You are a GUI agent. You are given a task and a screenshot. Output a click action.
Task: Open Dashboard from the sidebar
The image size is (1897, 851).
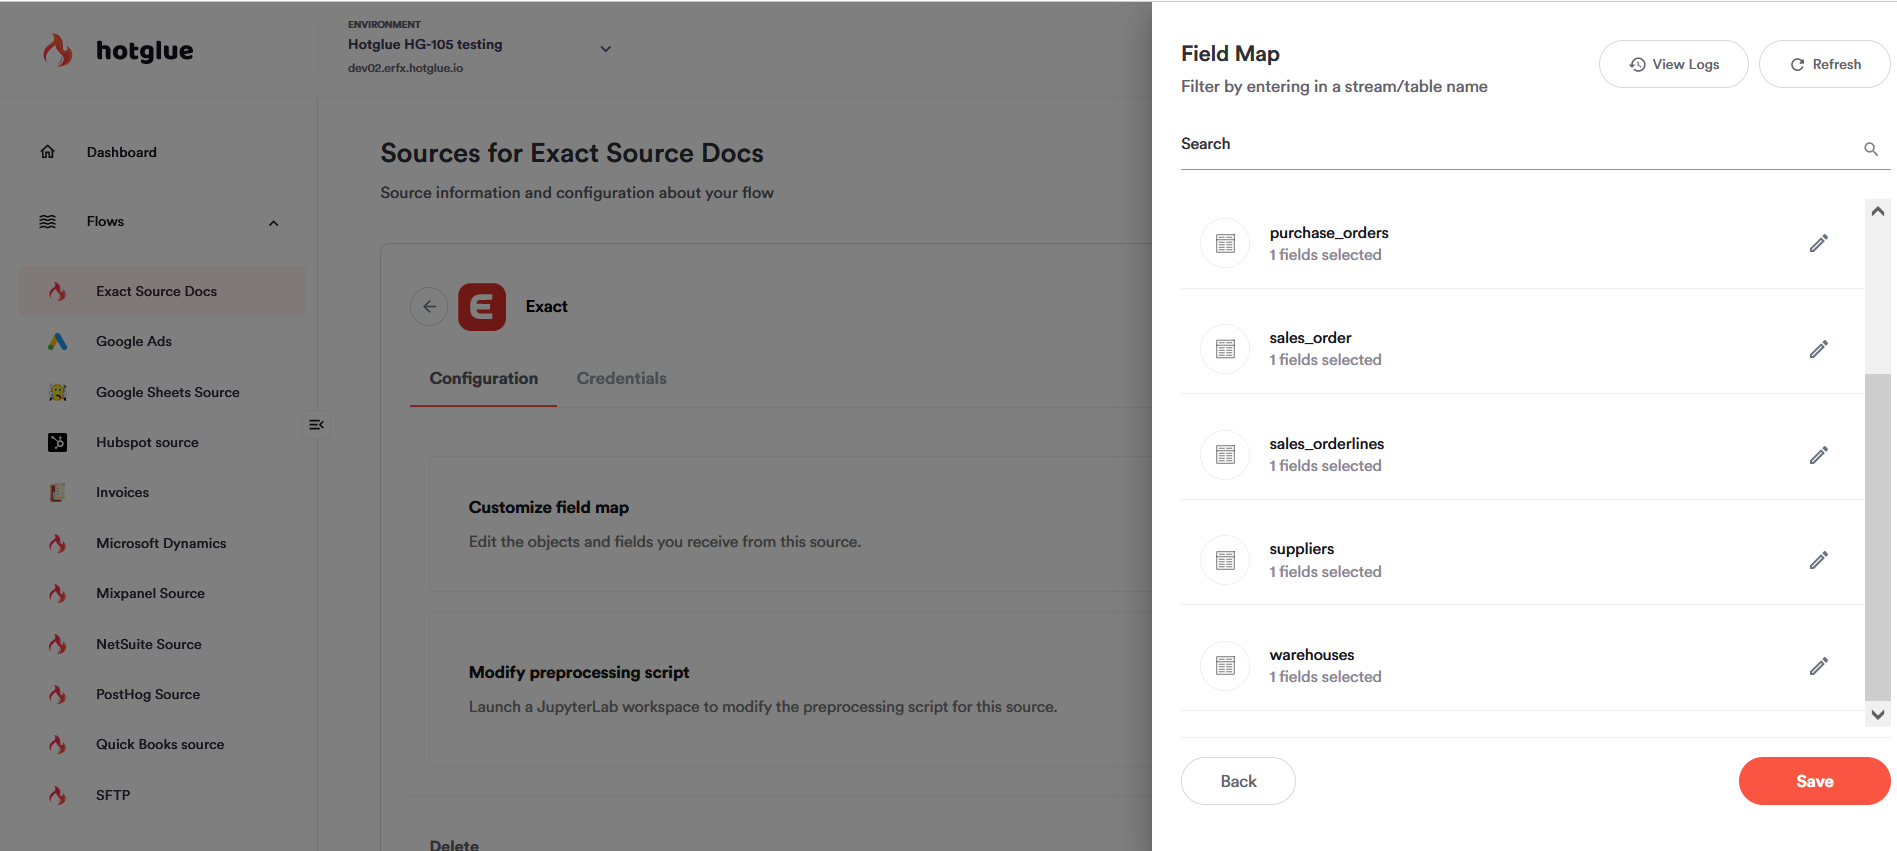(x=121, y=152)
